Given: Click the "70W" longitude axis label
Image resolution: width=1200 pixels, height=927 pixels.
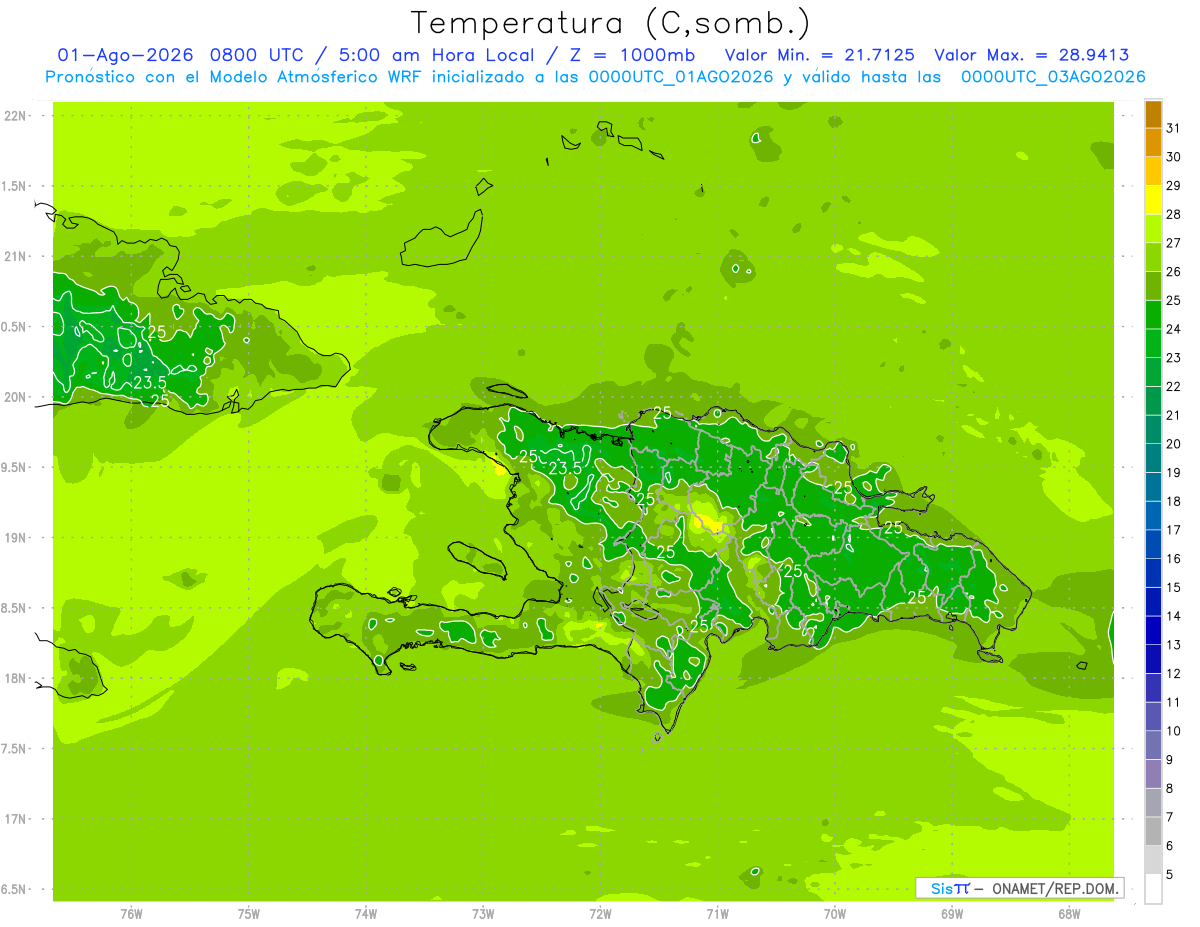Looking at the screenshot, I should [835, 913].
